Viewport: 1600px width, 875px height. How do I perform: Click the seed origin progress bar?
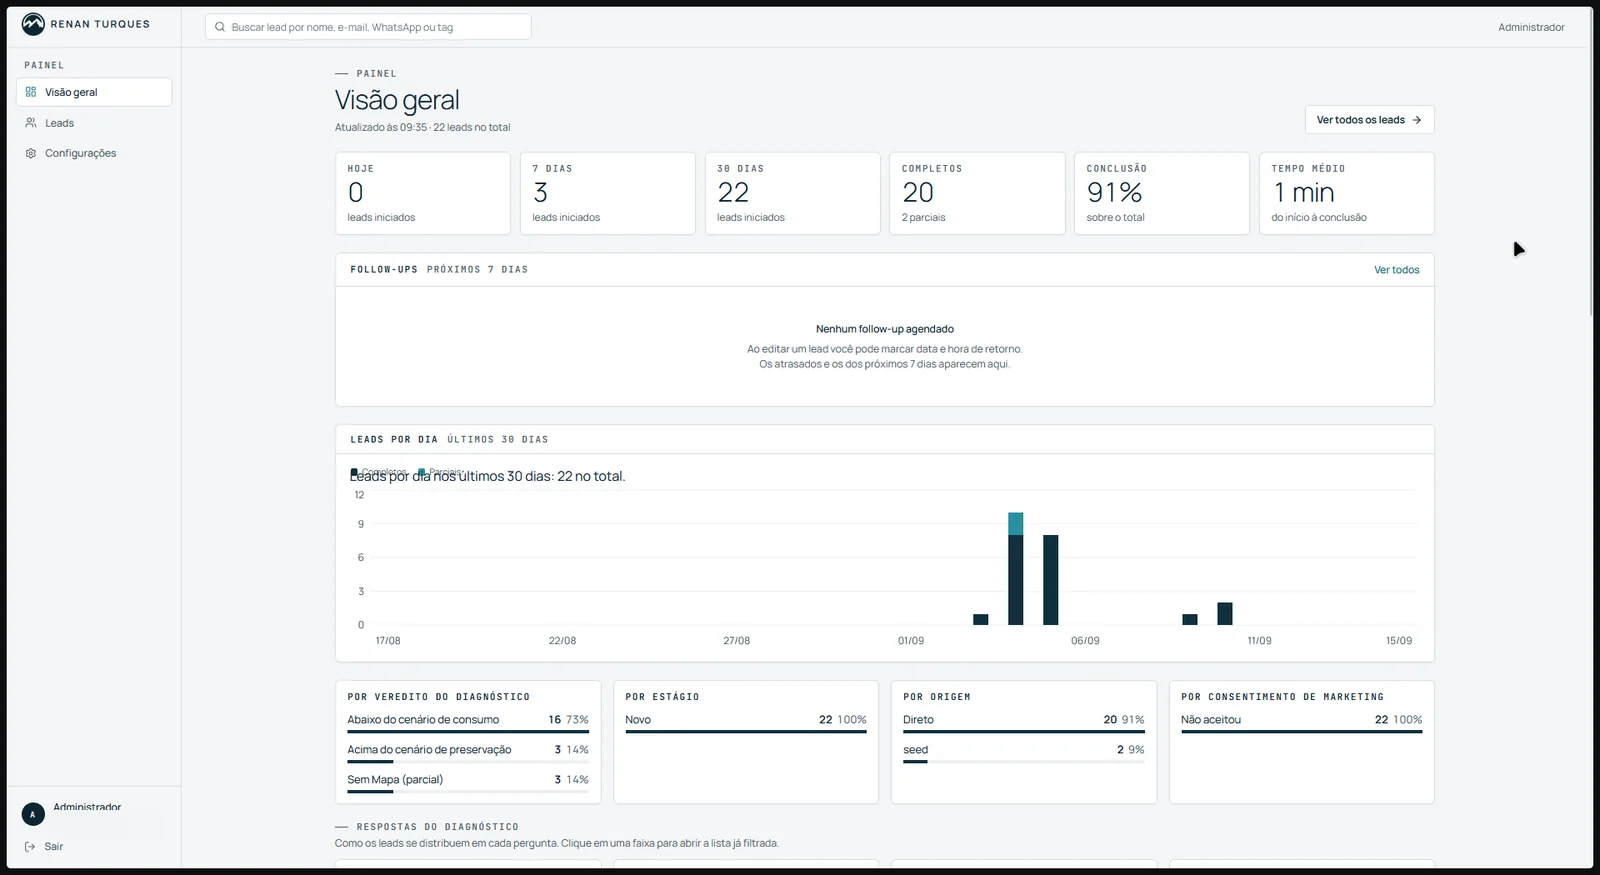coord(1024,762)
